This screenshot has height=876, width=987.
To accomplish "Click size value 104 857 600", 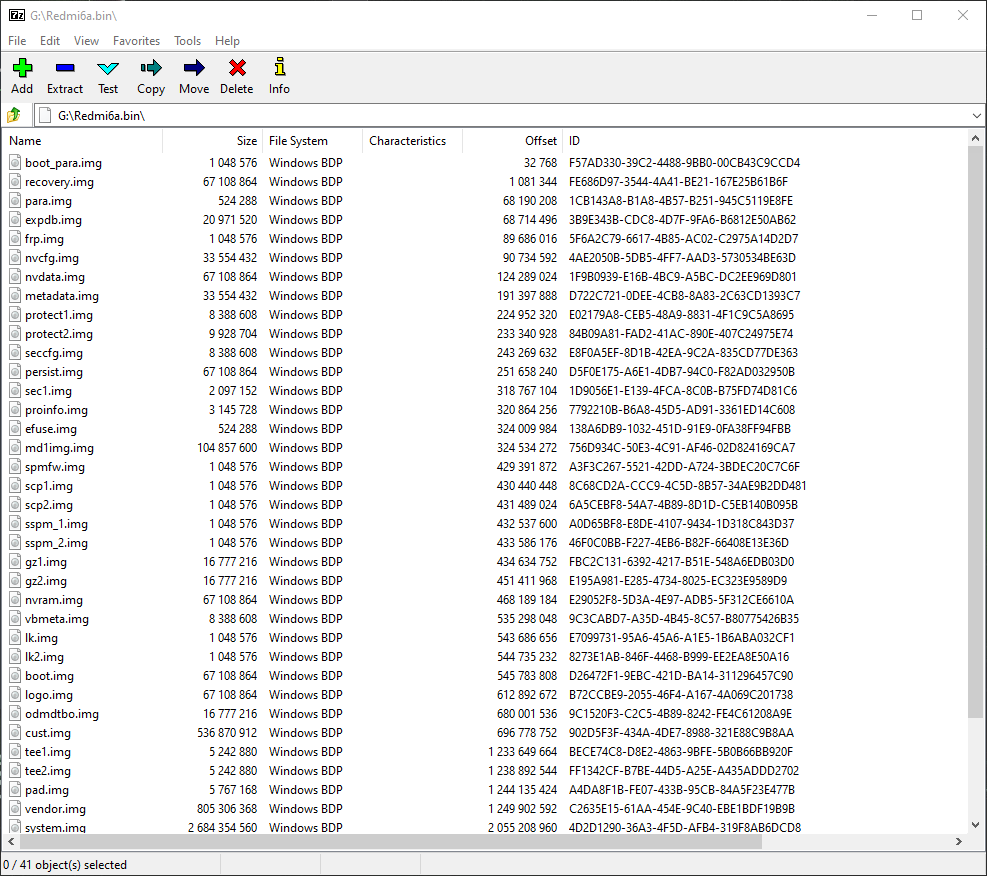I will click(227, 447).
